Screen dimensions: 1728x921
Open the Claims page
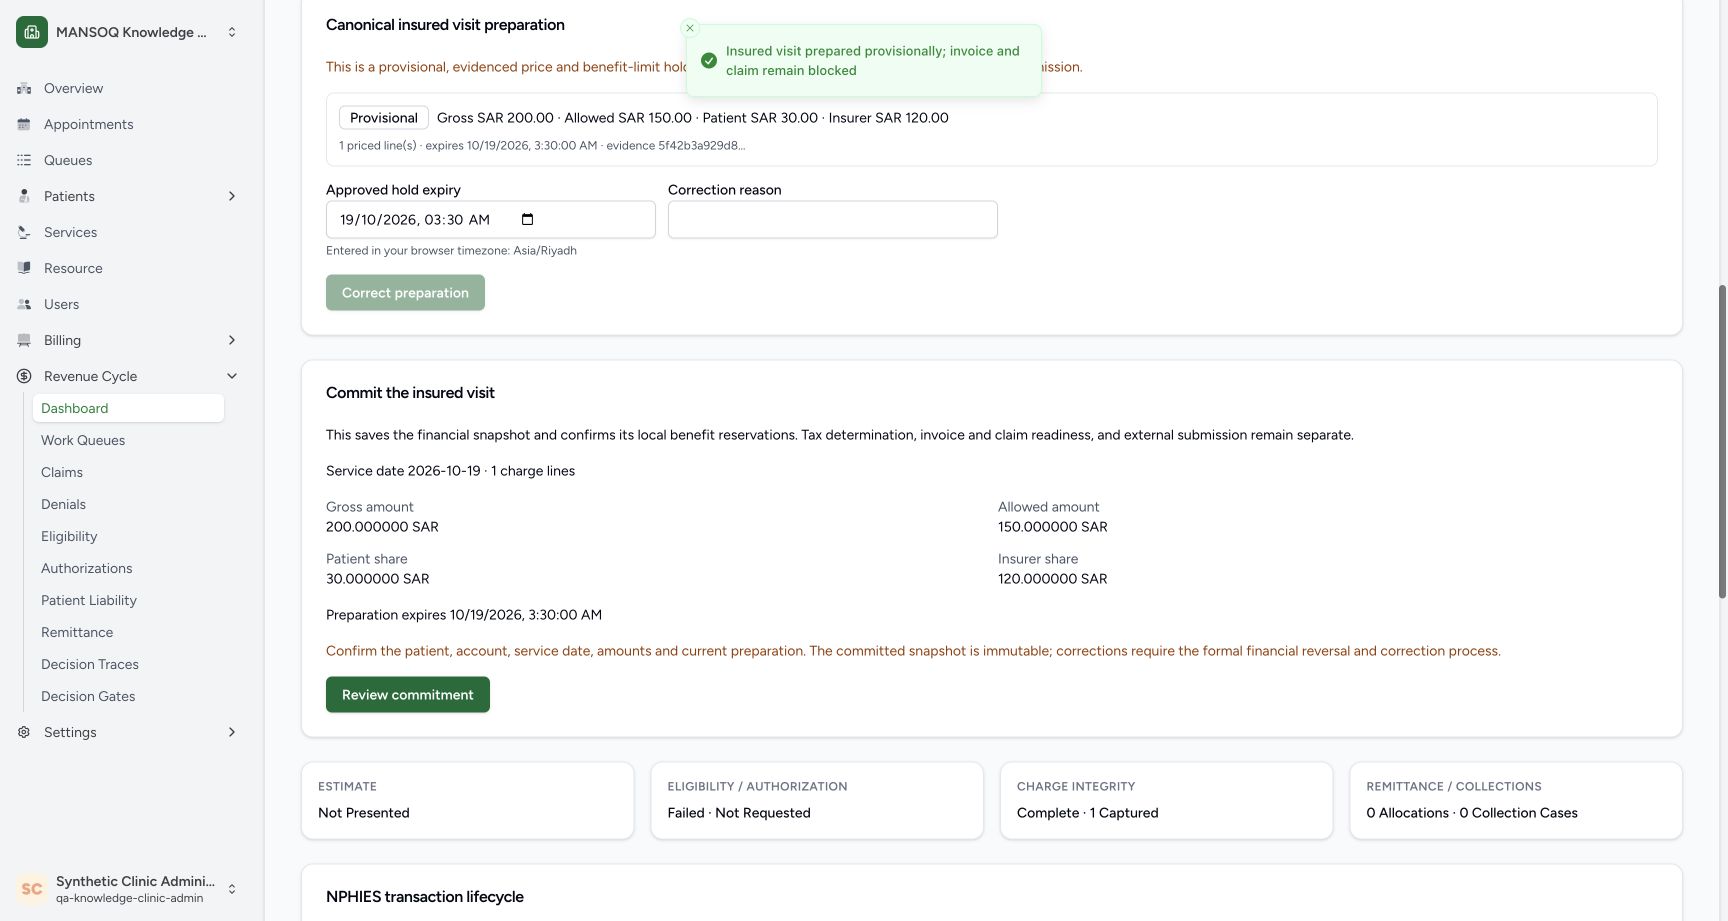pyautogui.click(x=128, y=472)
